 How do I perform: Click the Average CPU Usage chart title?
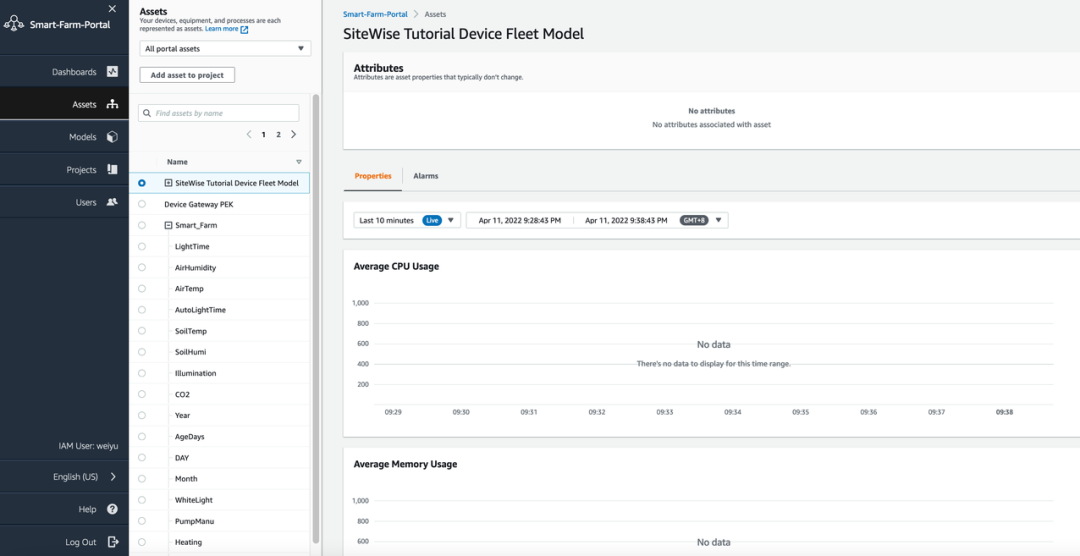point(396,267)
